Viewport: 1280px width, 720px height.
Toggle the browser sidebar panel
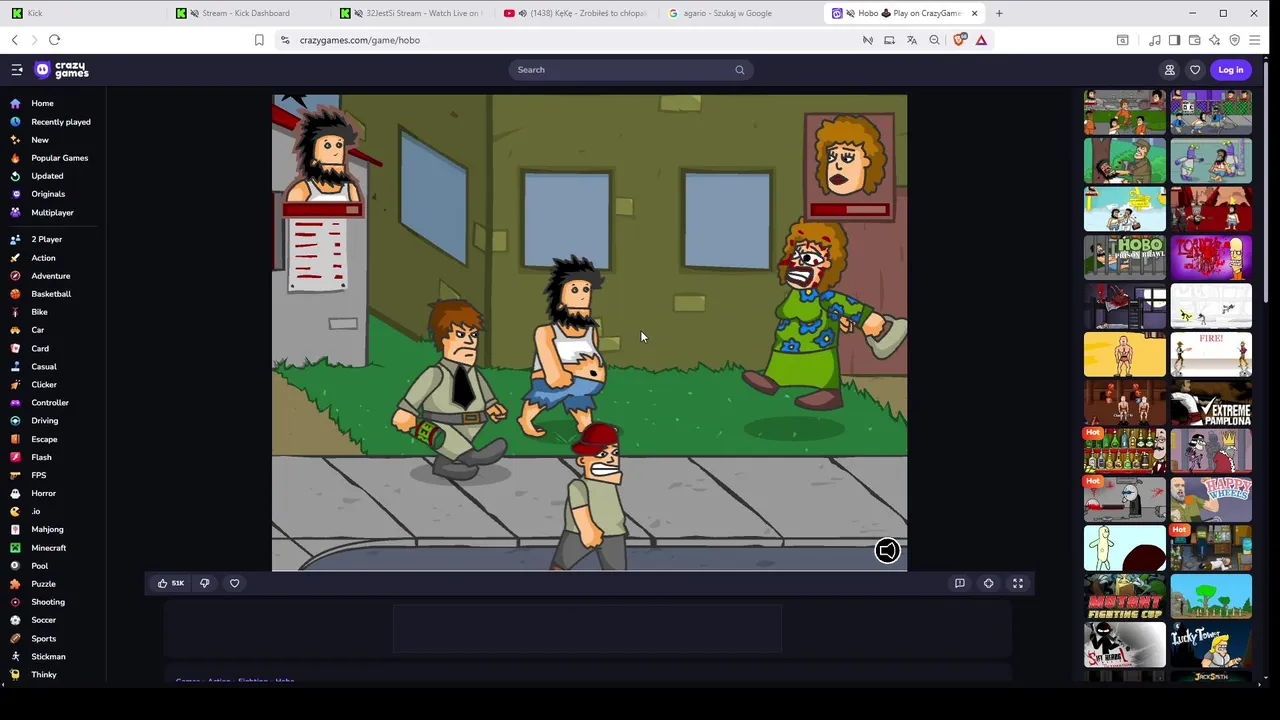[1175, 40]
